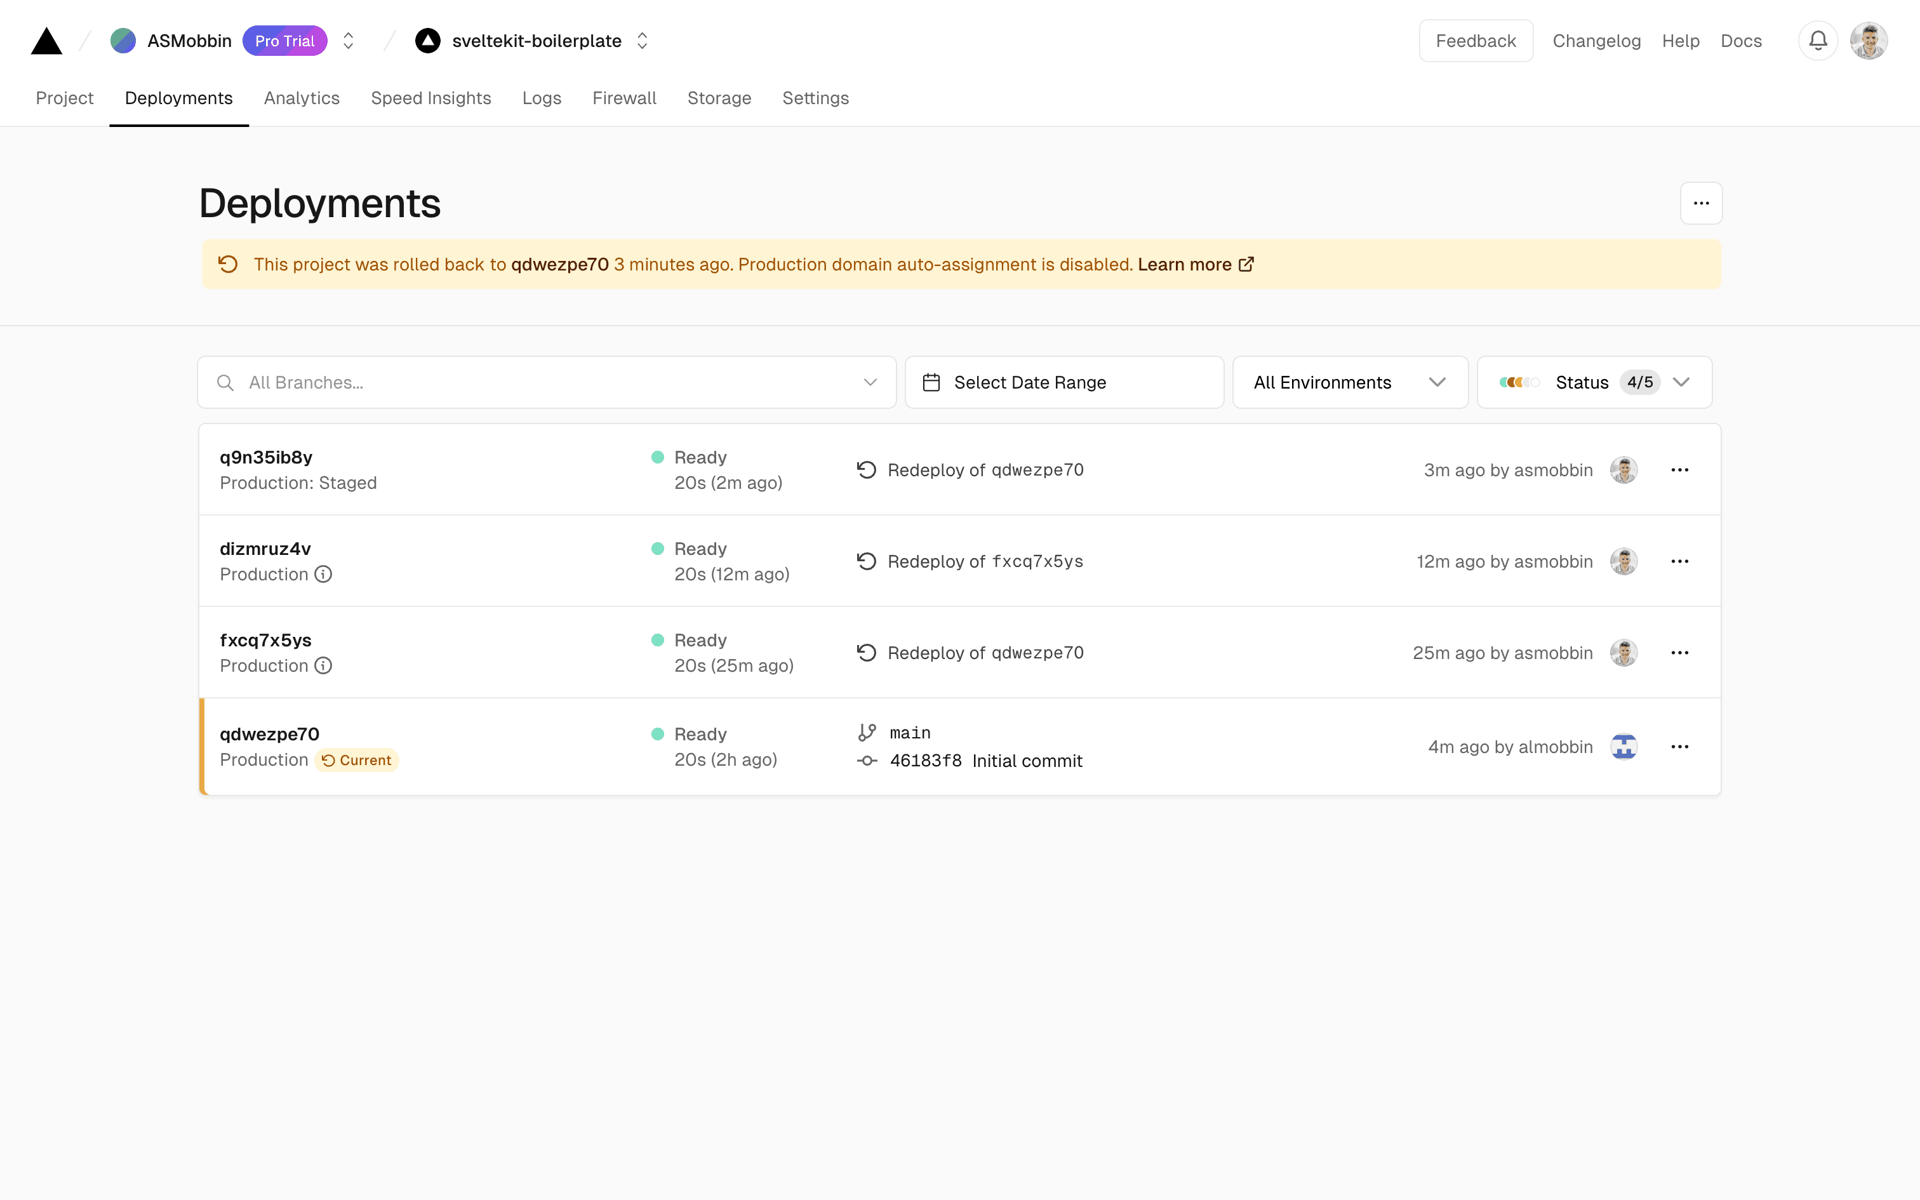Open the Changelog link
Viewport: 1920px width, 1200px height.
(x=1596, y=41)
